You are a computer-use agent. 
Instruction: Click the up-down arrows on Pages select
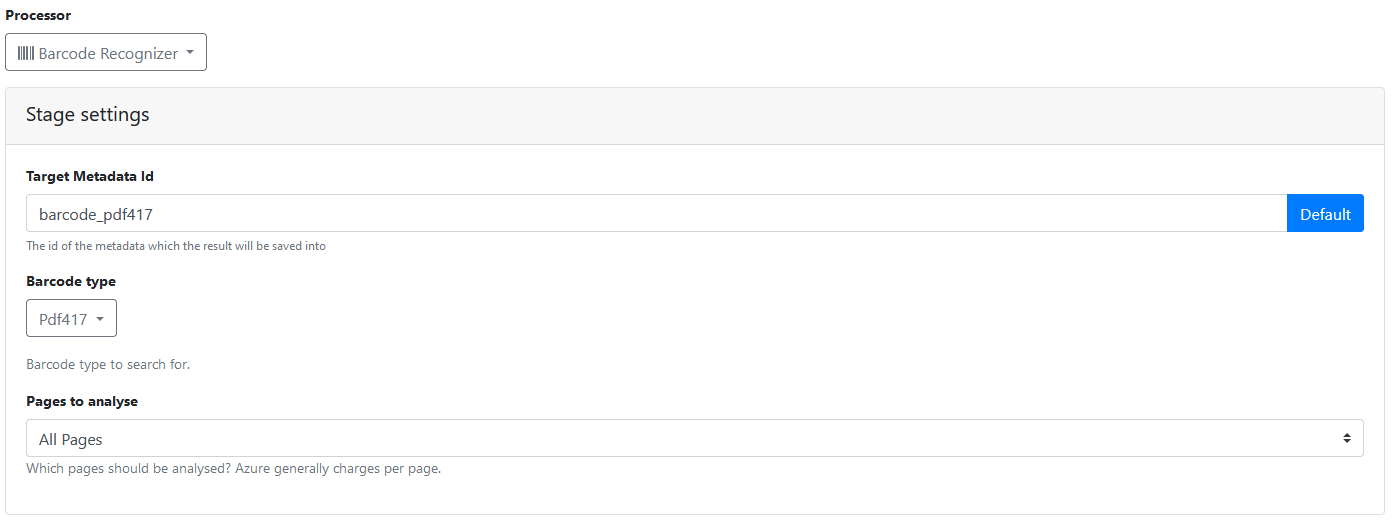pyautogui.click(x=1346, y=438)
